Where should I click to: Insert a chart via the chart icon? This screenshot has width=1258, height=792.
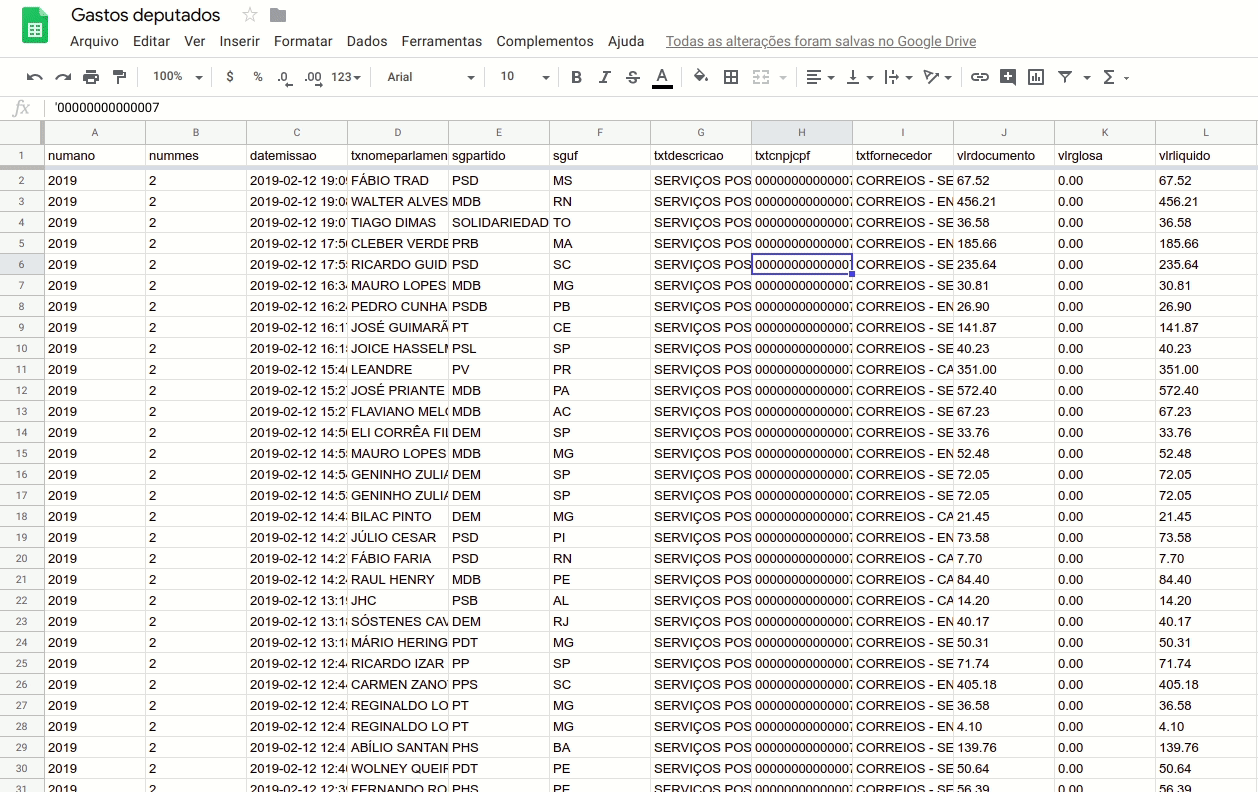(x=1036, y=77)
